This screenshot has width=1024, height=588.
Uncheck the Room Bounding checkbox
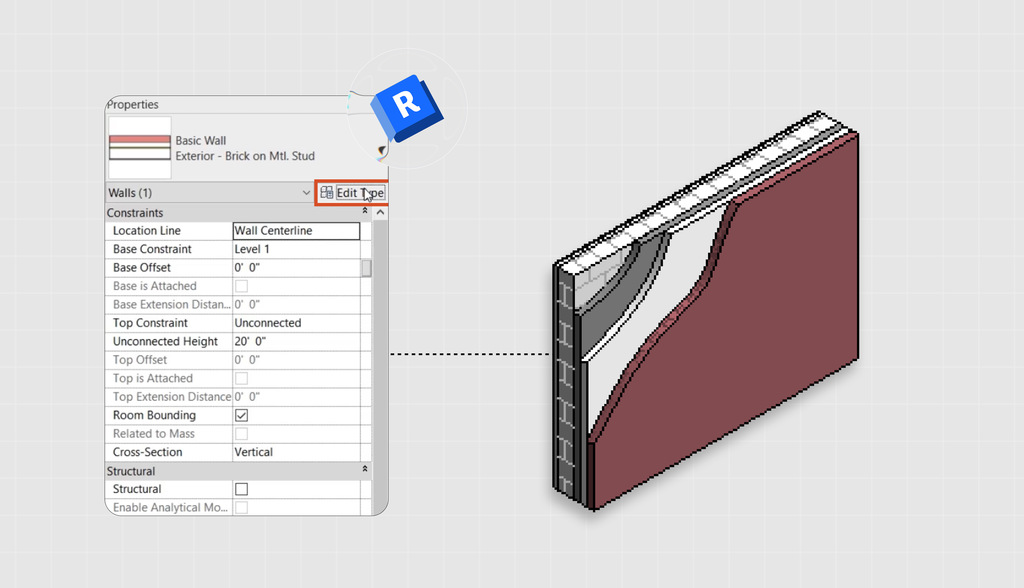[x=239, y=415]
